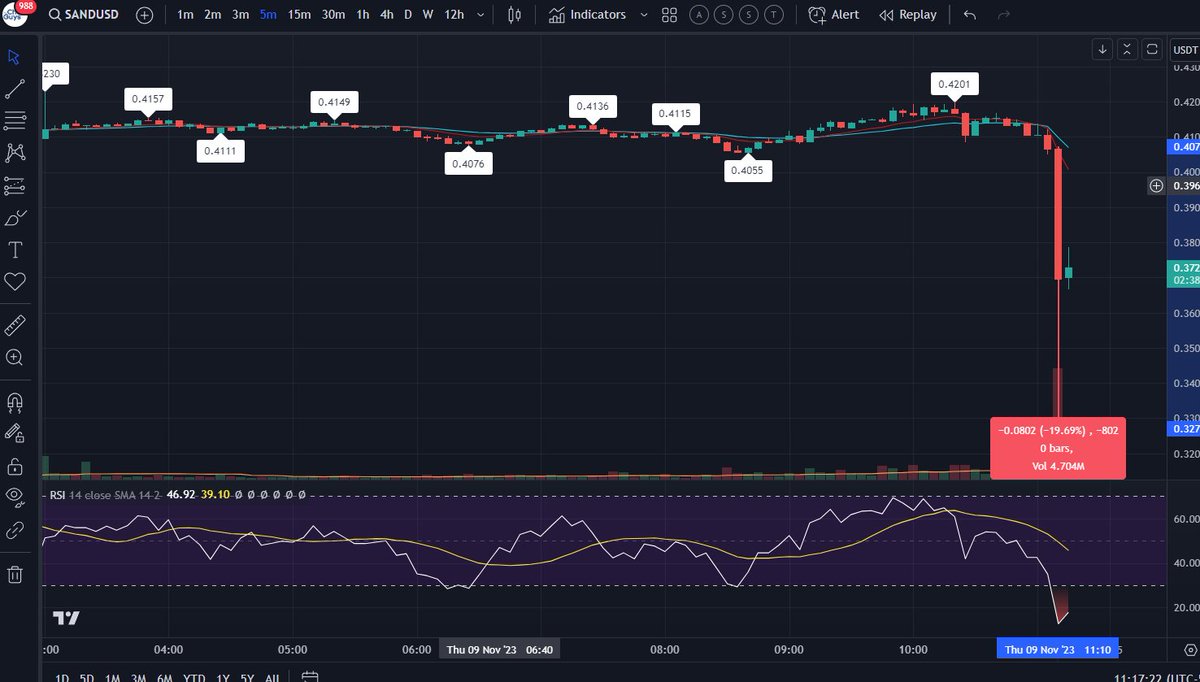Click the remove drawings trash icon
The width and height of the screenshot is (1200, 682).
pos(14,573)
